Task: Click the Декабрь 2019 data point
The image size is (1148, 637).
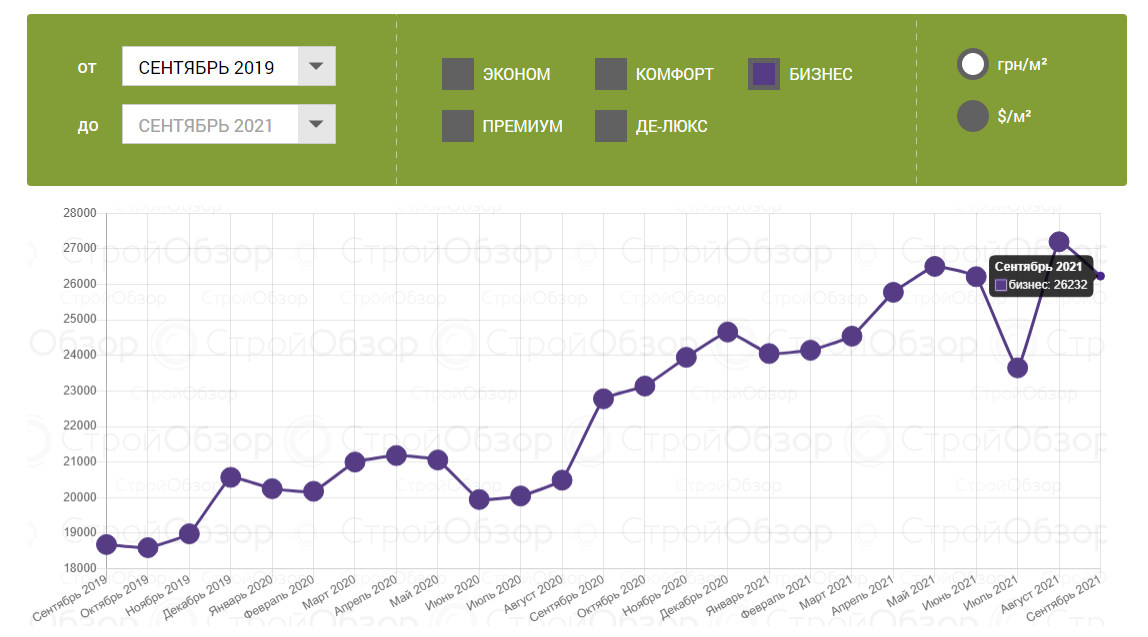Action: point(230,477)
